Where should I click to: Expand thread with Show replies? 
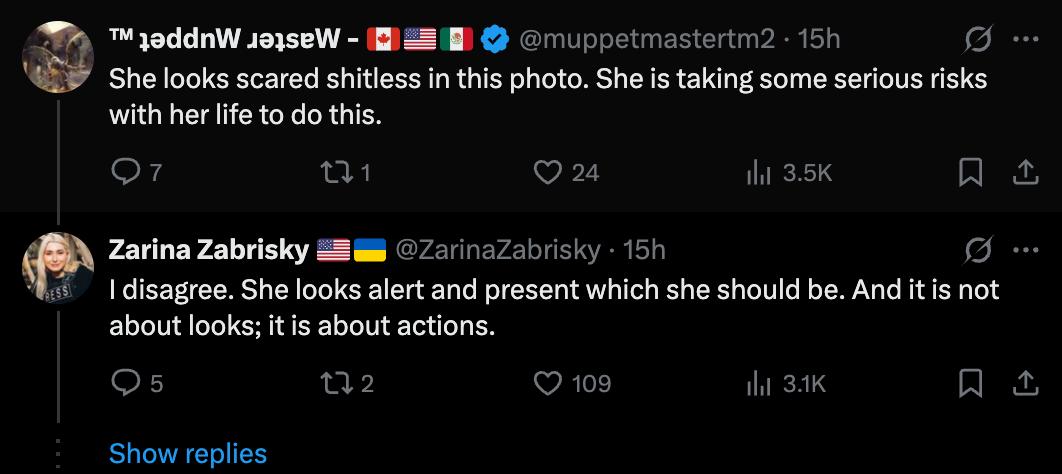[188, 453]
